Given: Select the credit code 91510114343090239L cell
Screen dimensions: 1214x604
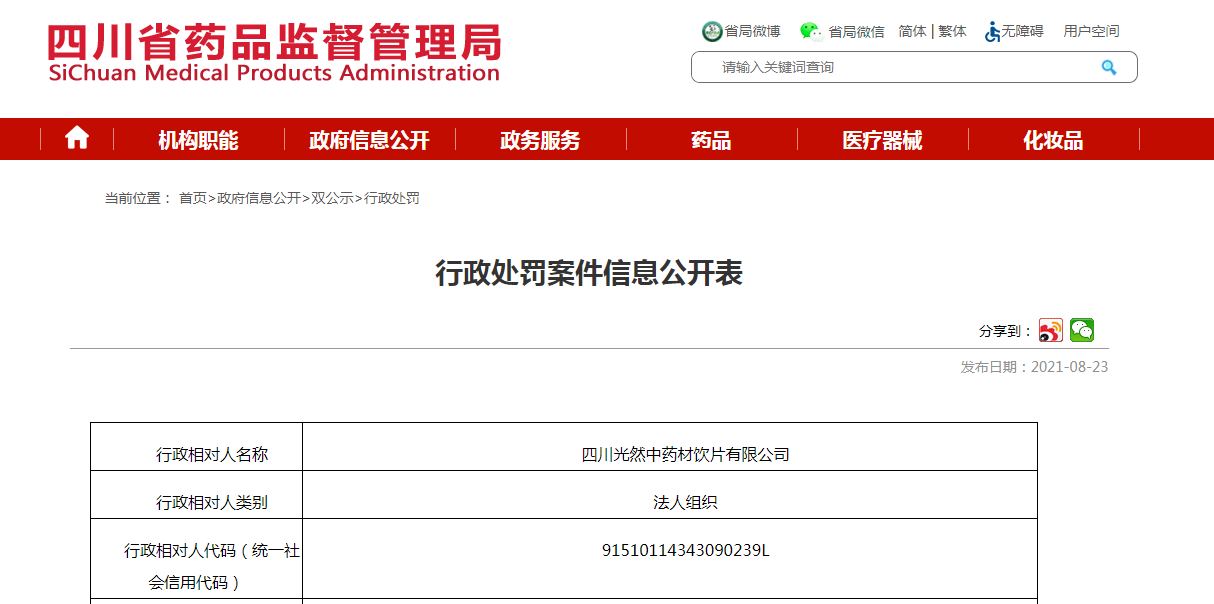Looking at the screenshot, I should (670, 559).
